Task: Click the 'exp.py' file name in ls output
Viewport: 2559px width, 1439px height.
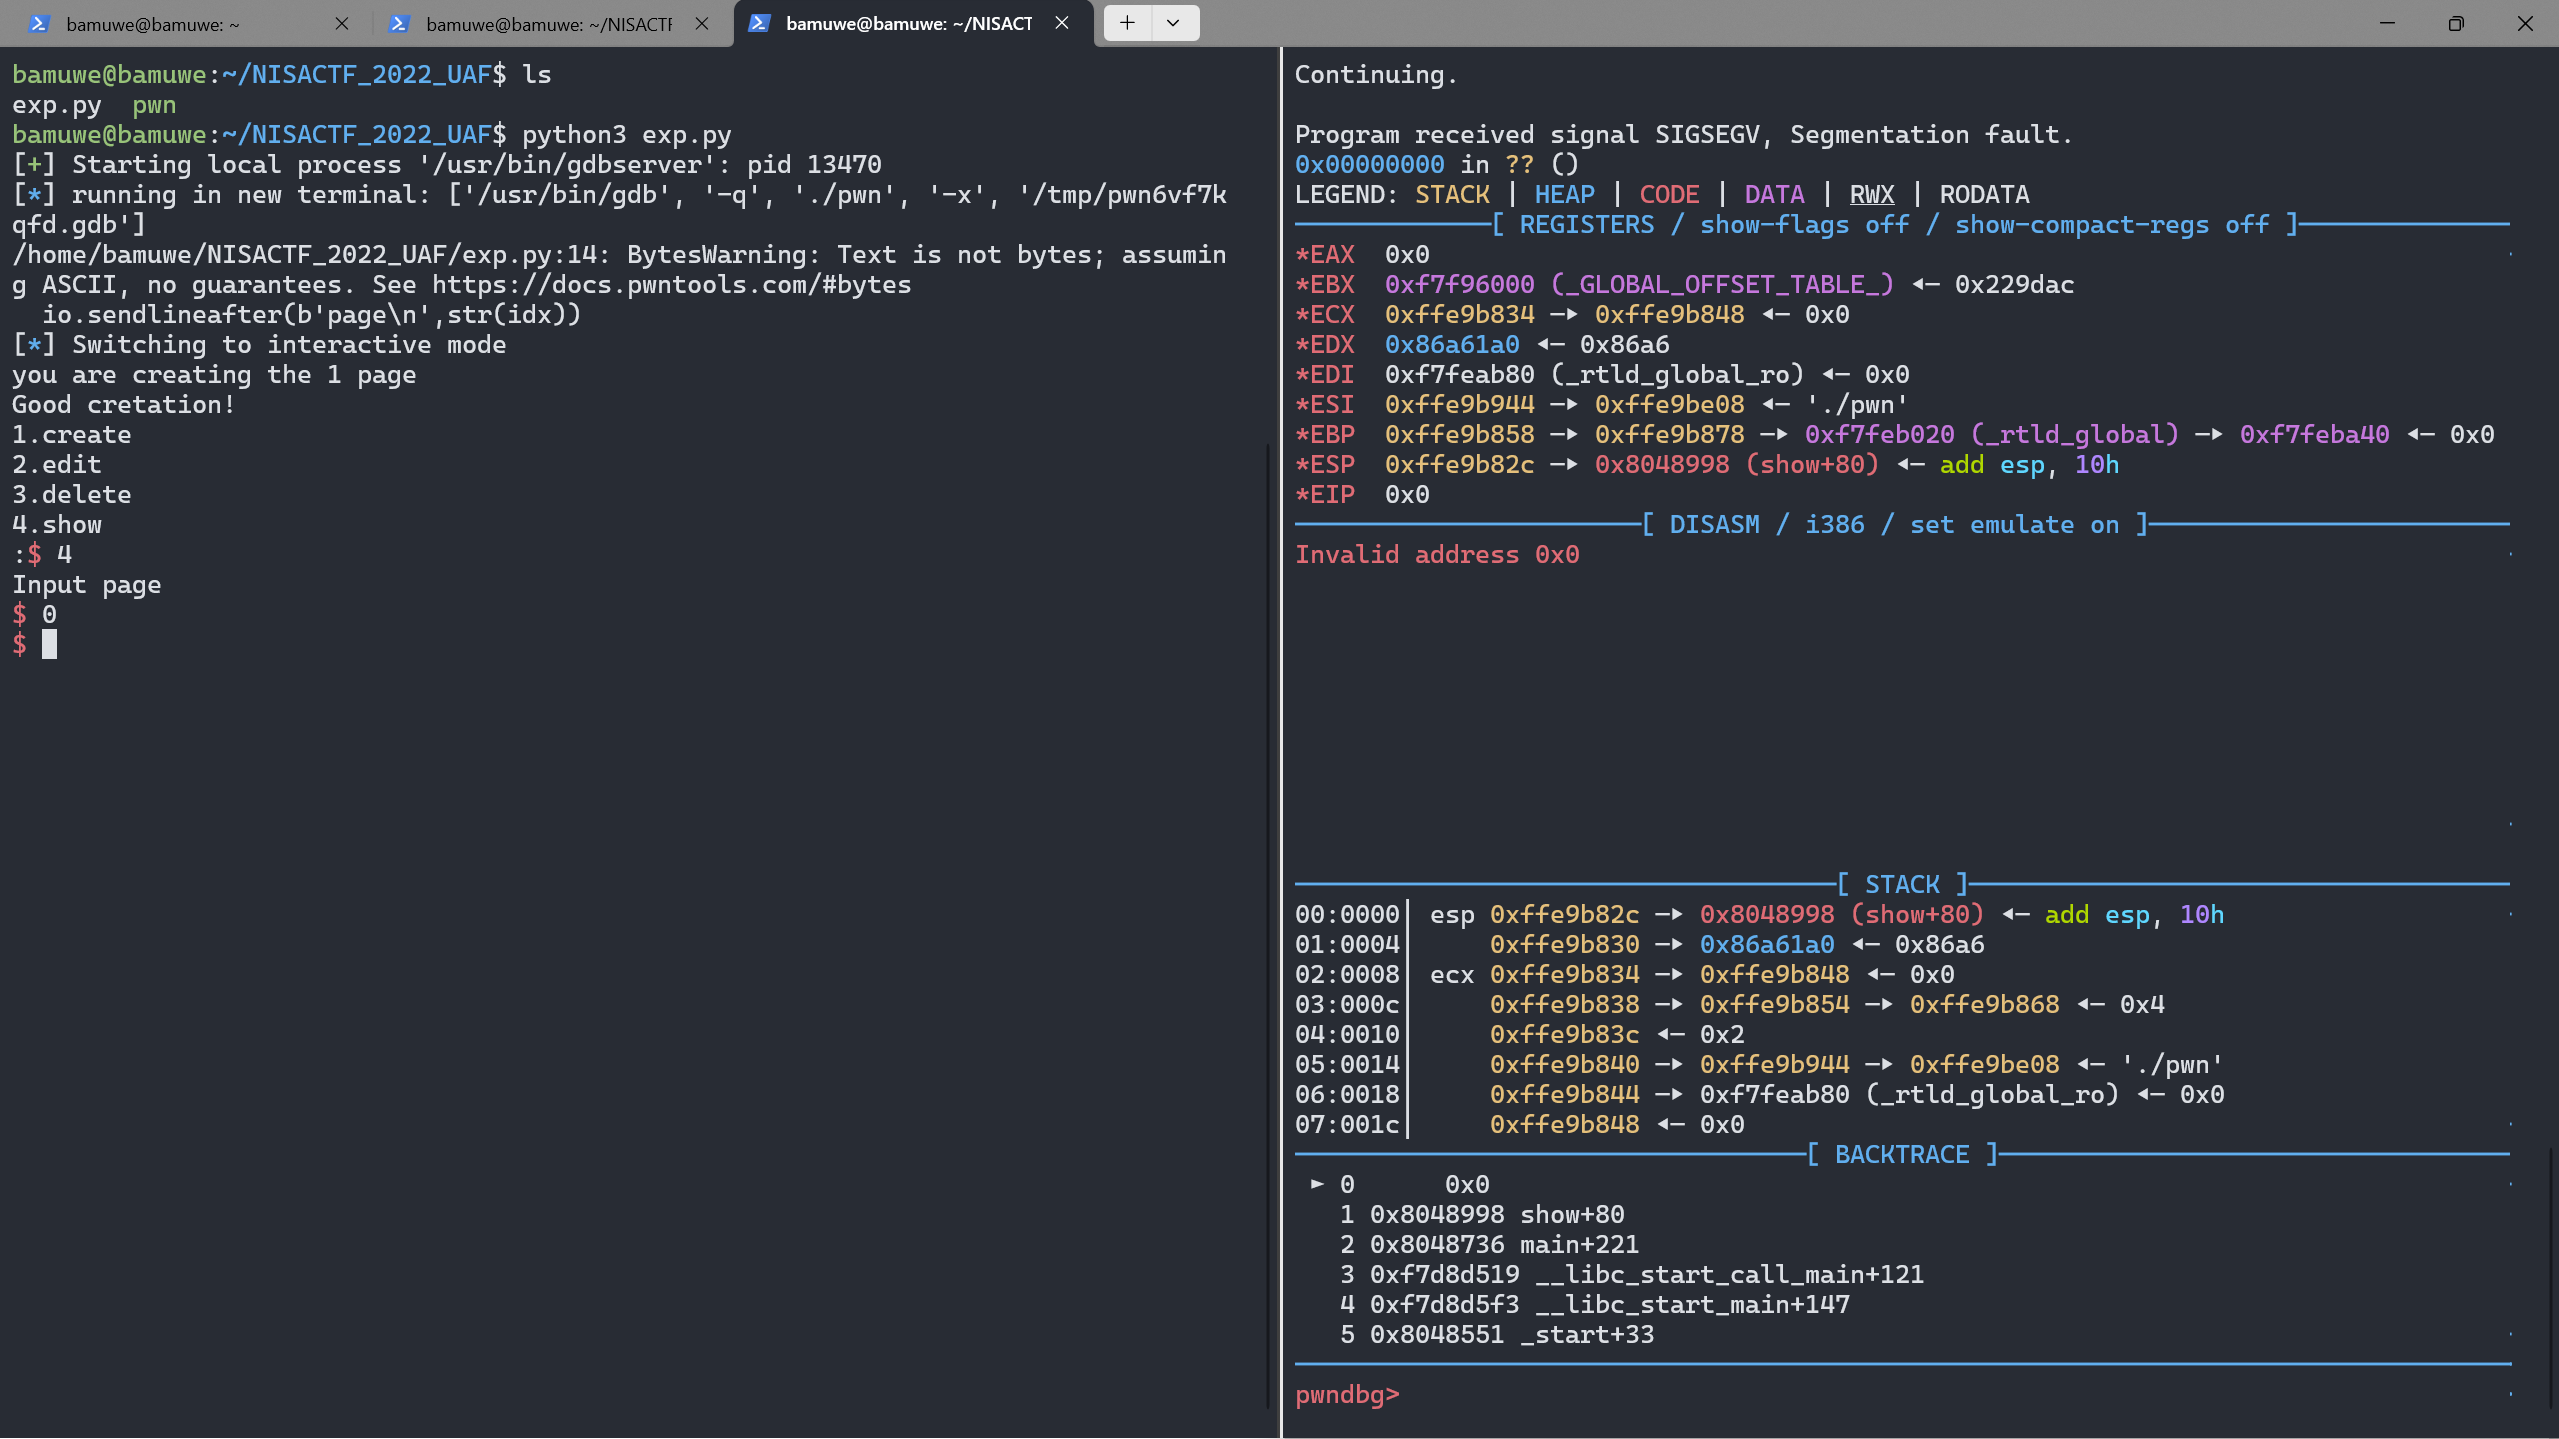Action: point(57,105)
